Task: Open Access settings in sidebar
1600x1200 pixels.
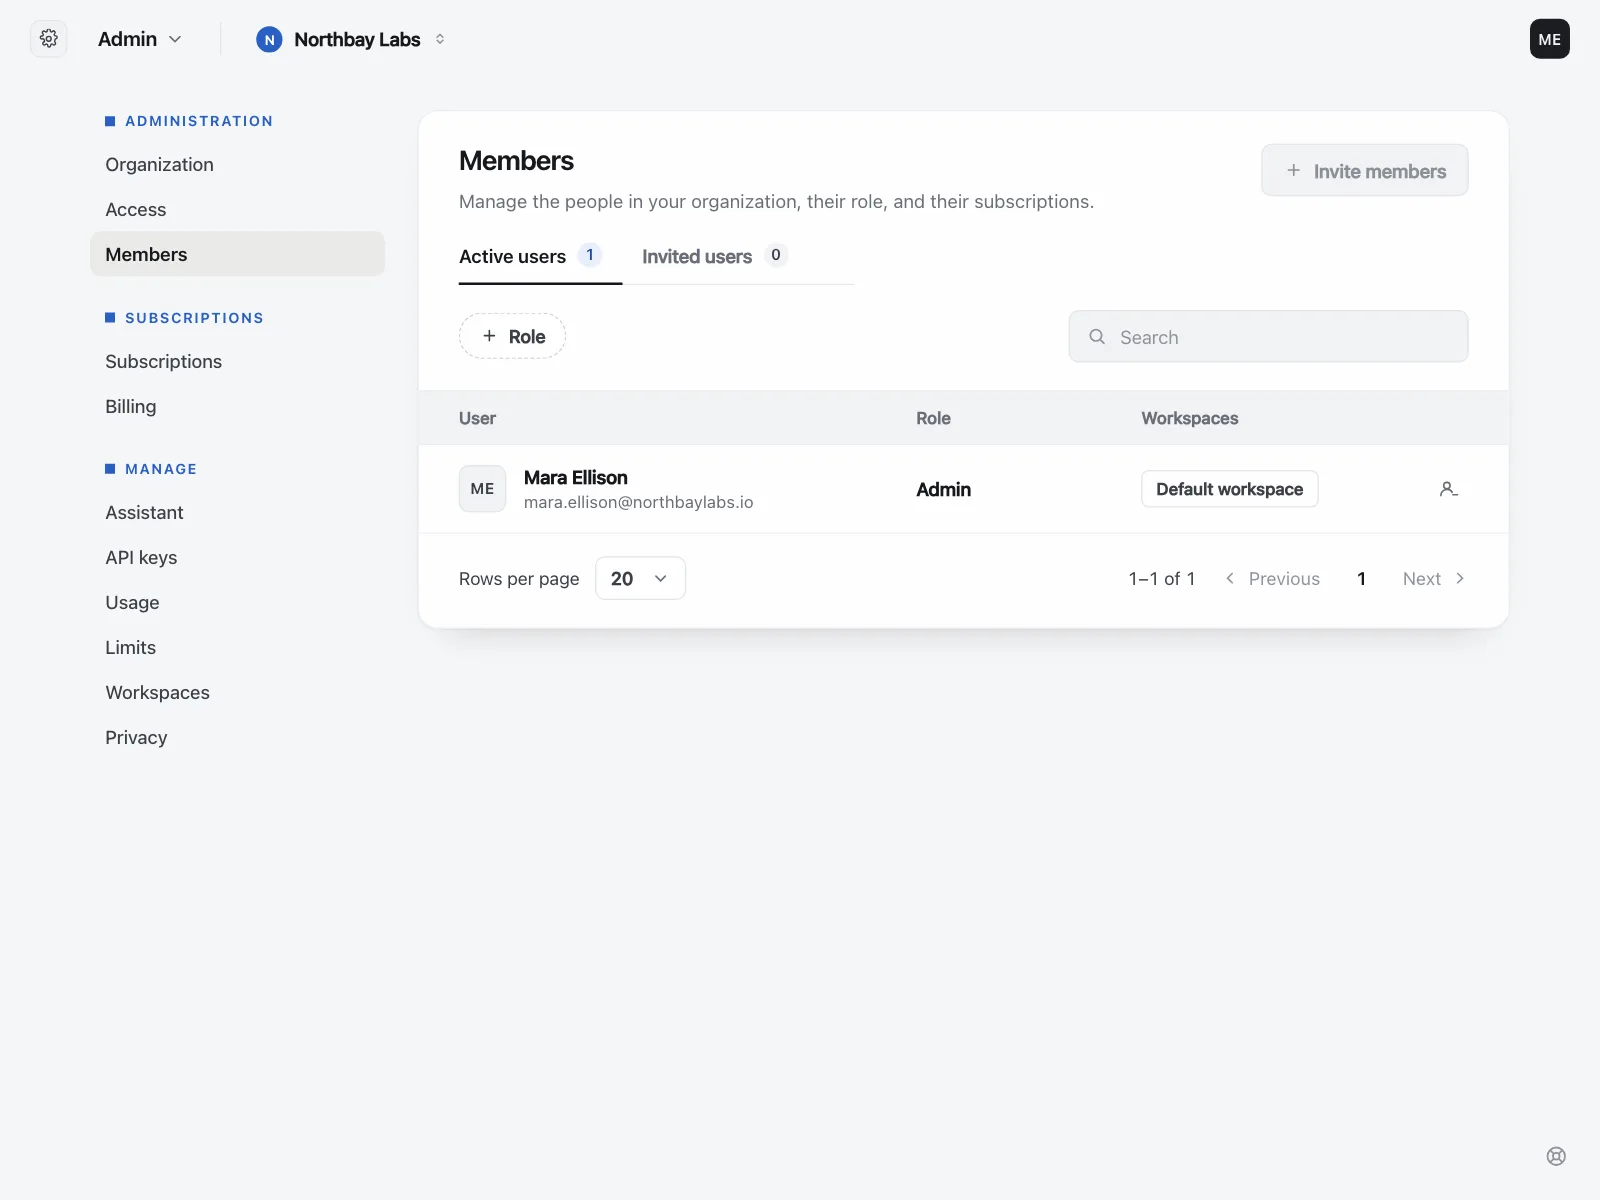Action: [237, 209]
